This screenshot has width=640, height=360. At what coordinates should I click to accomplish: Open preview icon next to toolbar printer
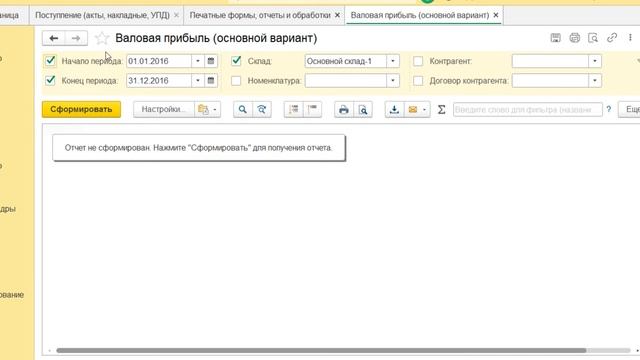point(363,109)
